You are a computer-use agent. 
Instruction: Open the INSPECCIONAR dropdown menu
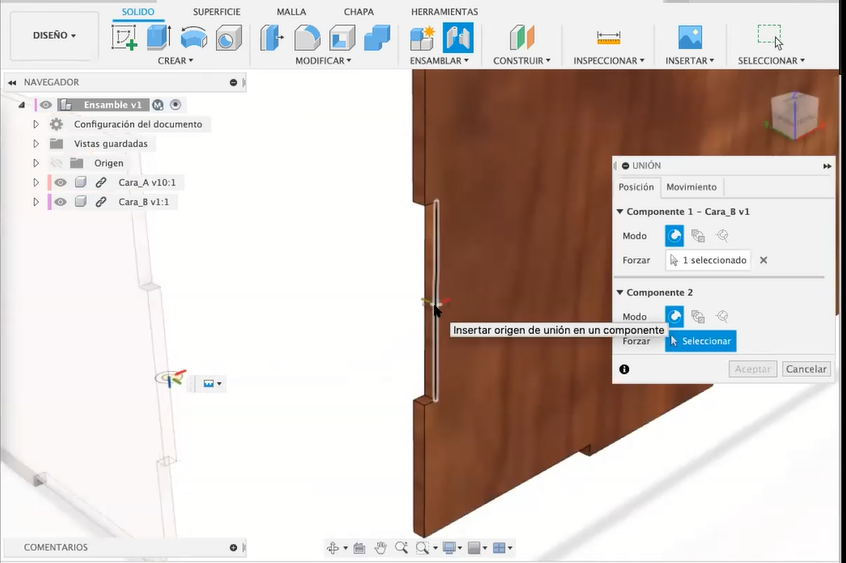[609, 61]
